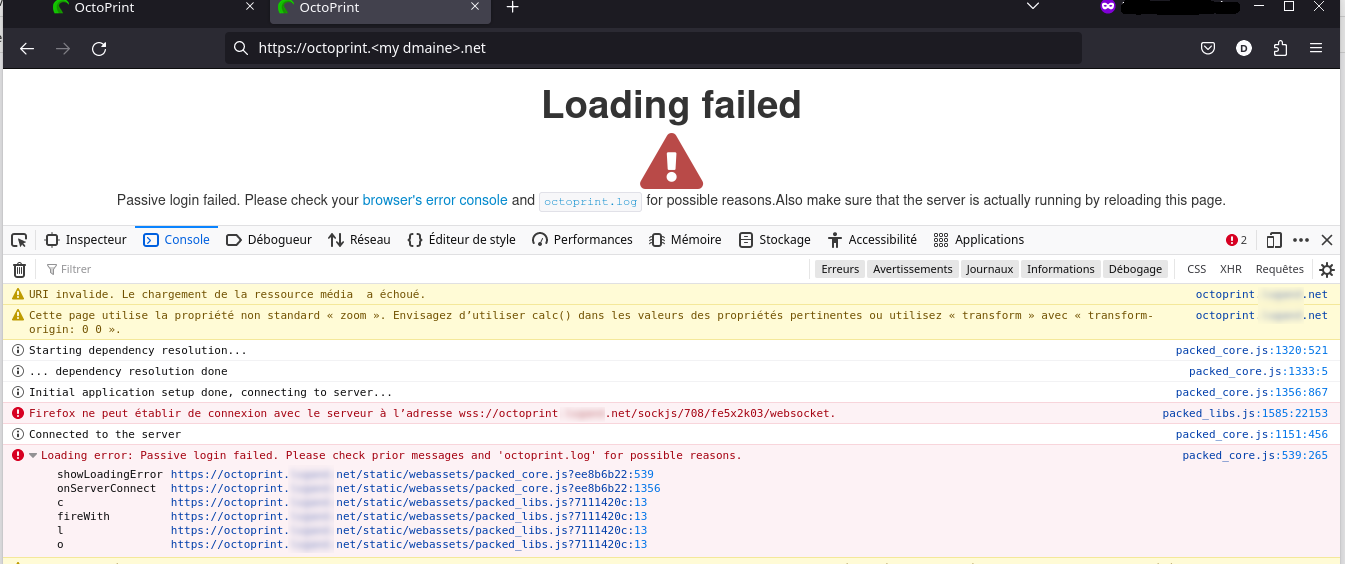Toggle the CSS filter
This screenshot has height=564, width=1345.
coord(1196,269)
